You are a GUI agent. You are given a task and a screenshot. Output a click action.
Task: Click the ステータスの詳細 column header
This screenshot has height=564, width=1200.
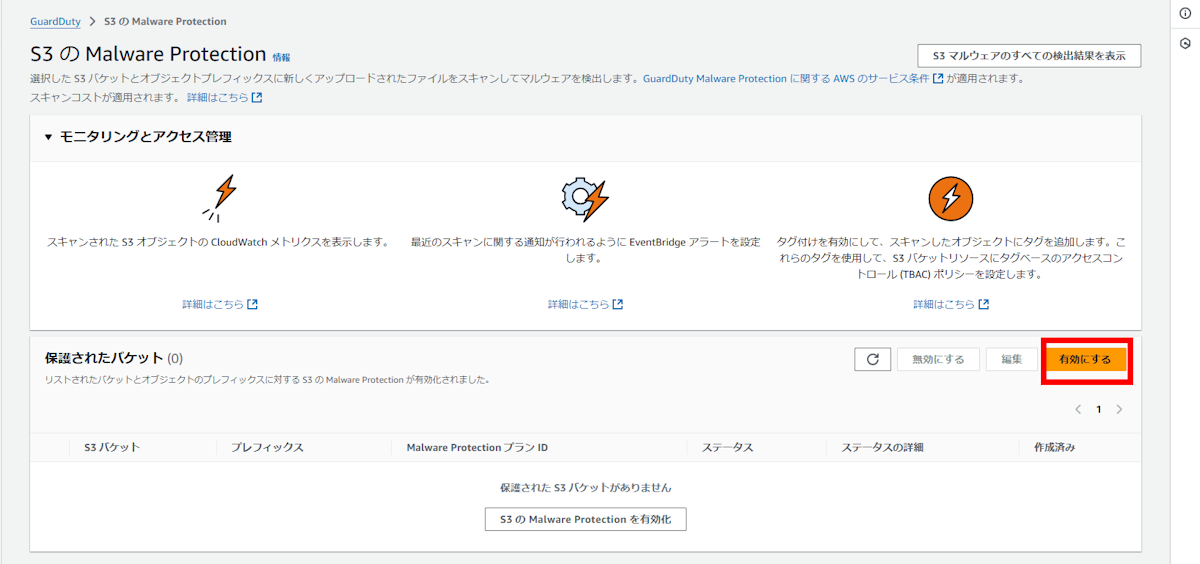click(x=883, y=447)
